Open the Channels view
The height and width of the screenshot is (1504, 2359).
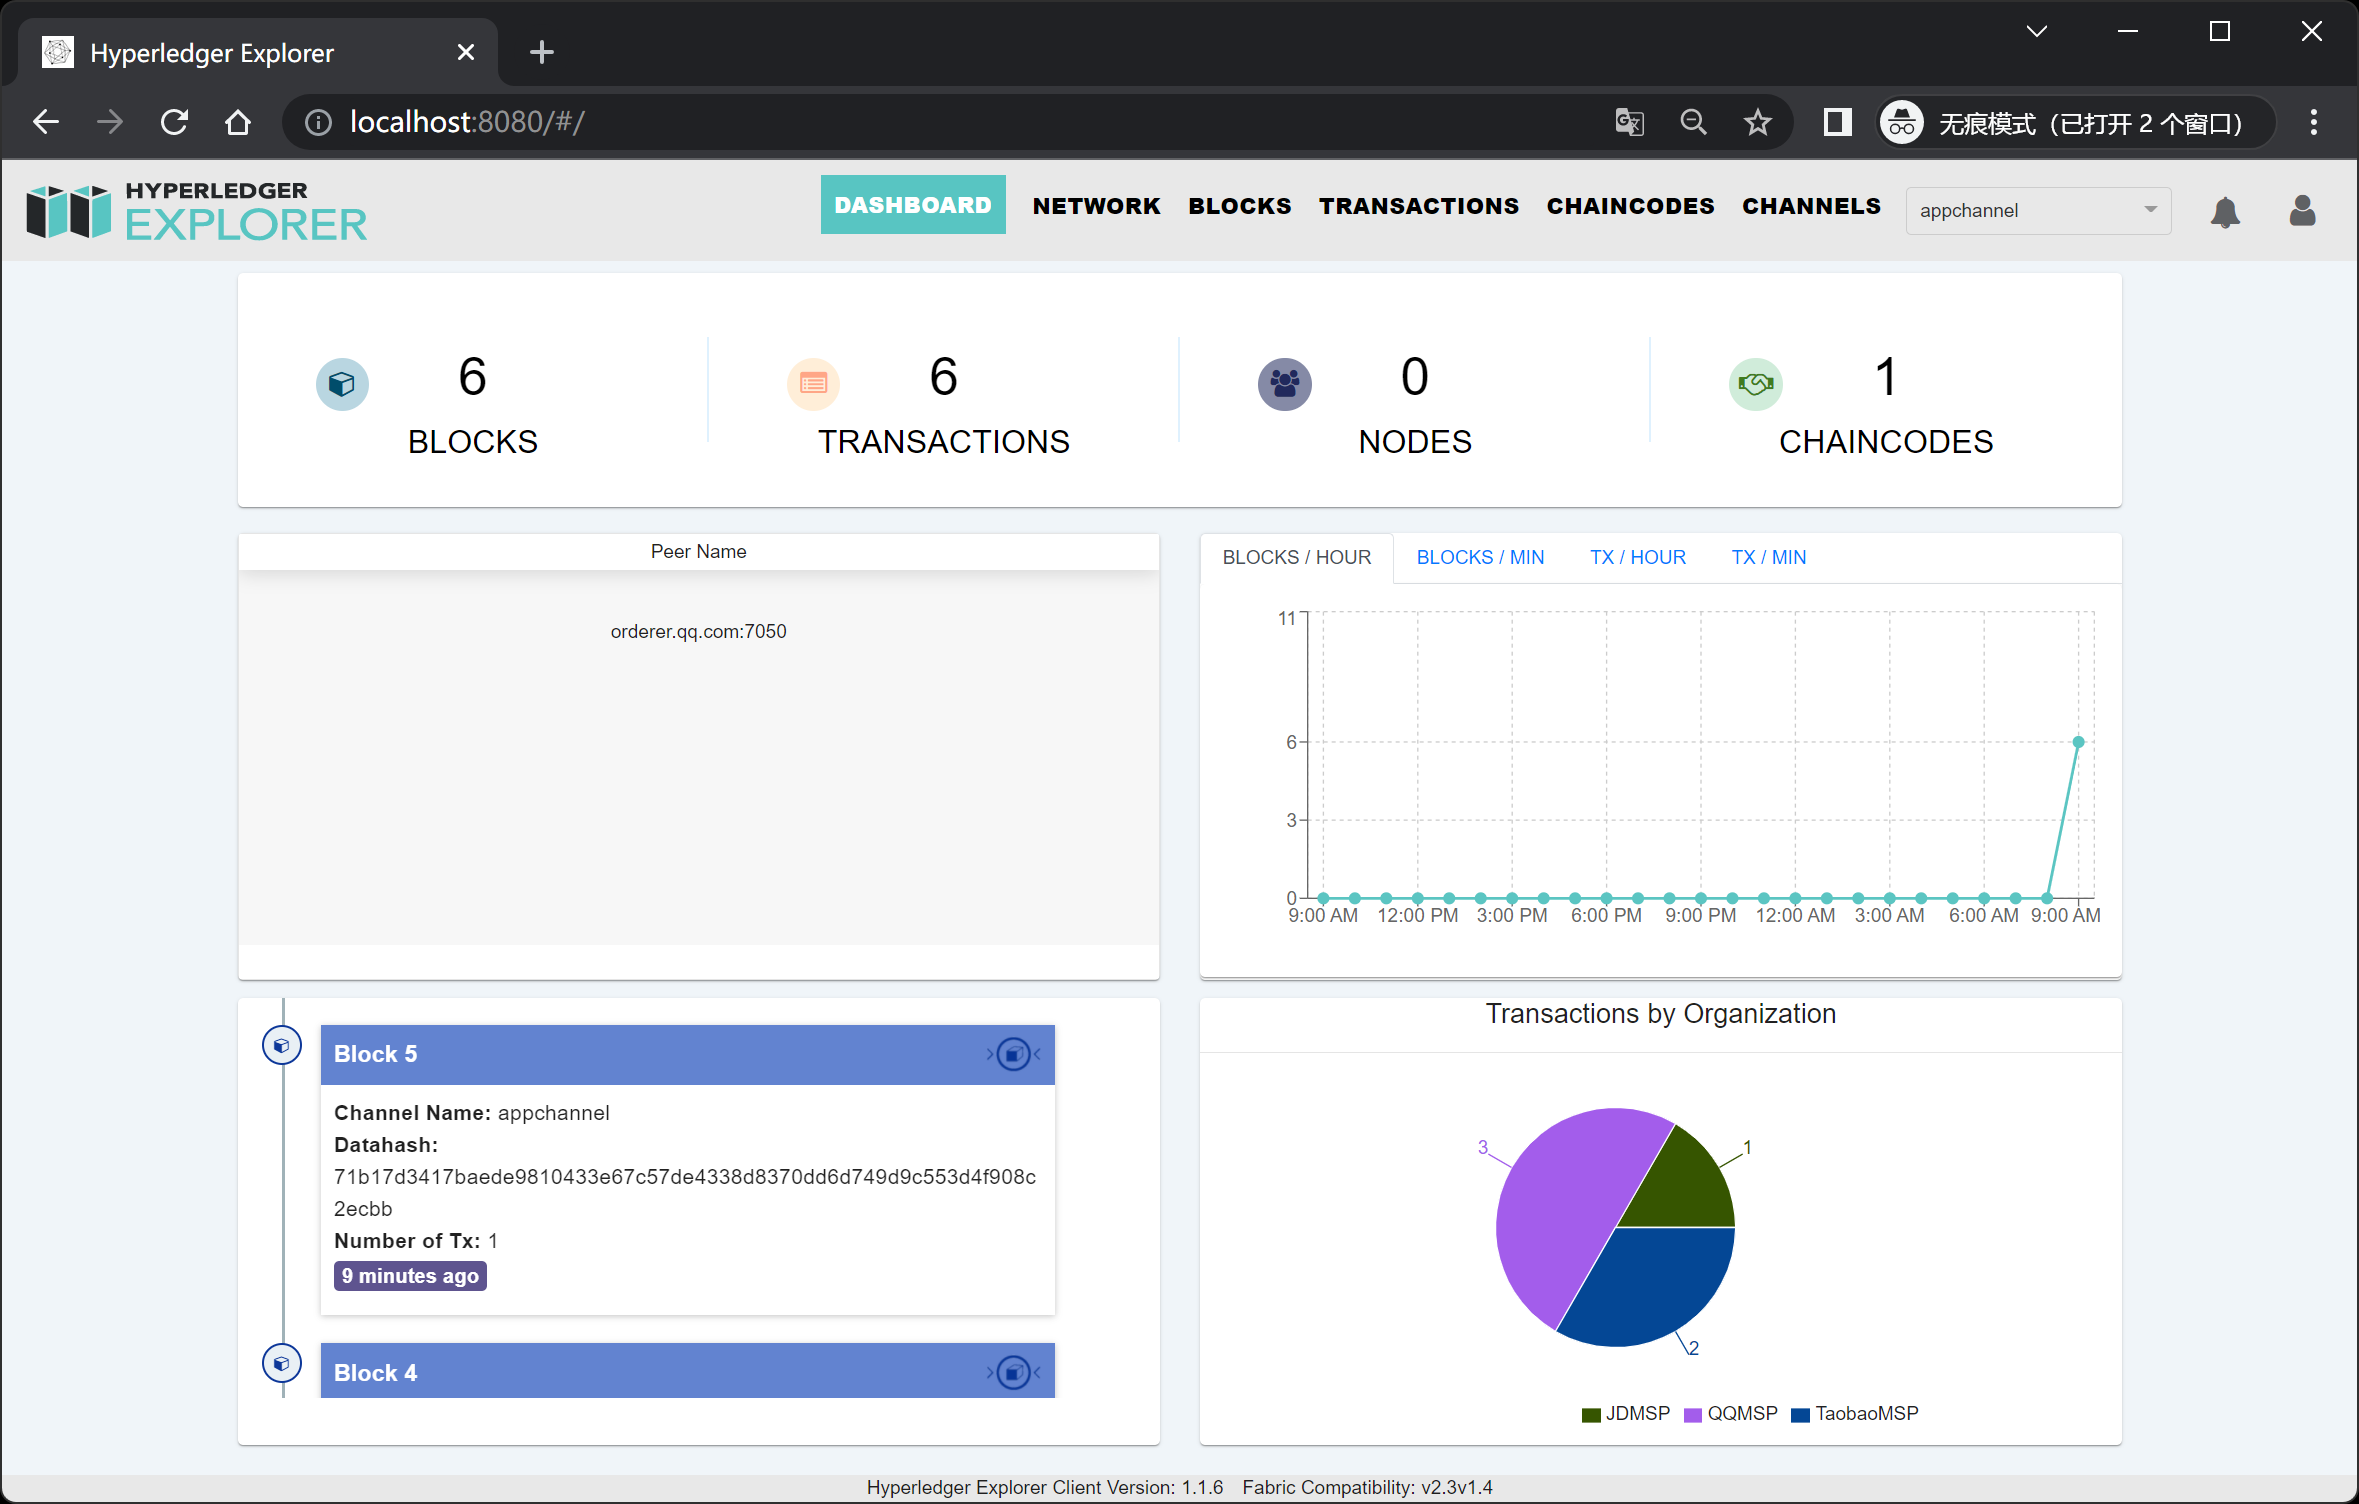point(1811,206)
